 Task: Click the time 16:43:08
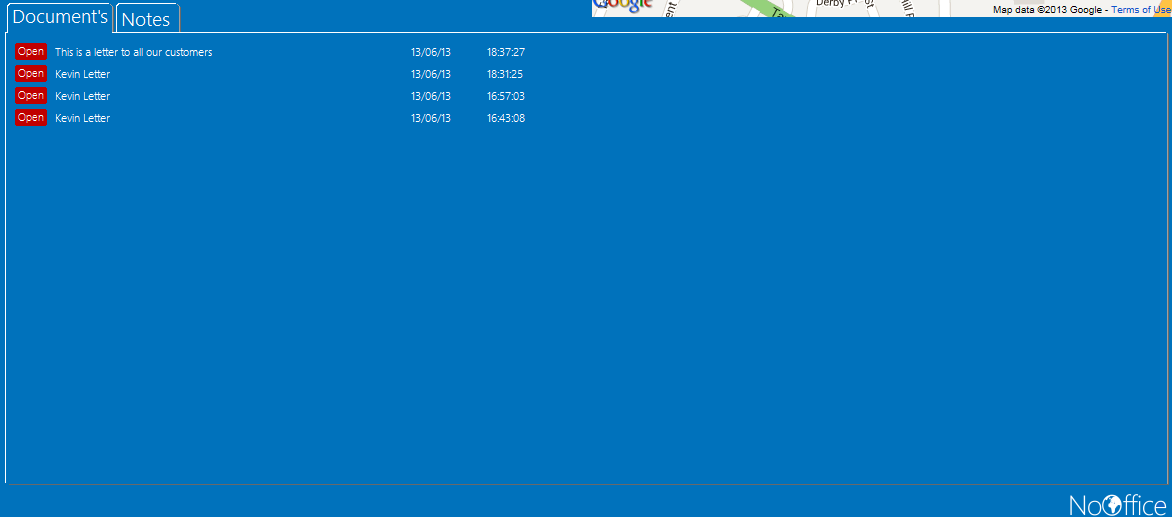point(506,118)
